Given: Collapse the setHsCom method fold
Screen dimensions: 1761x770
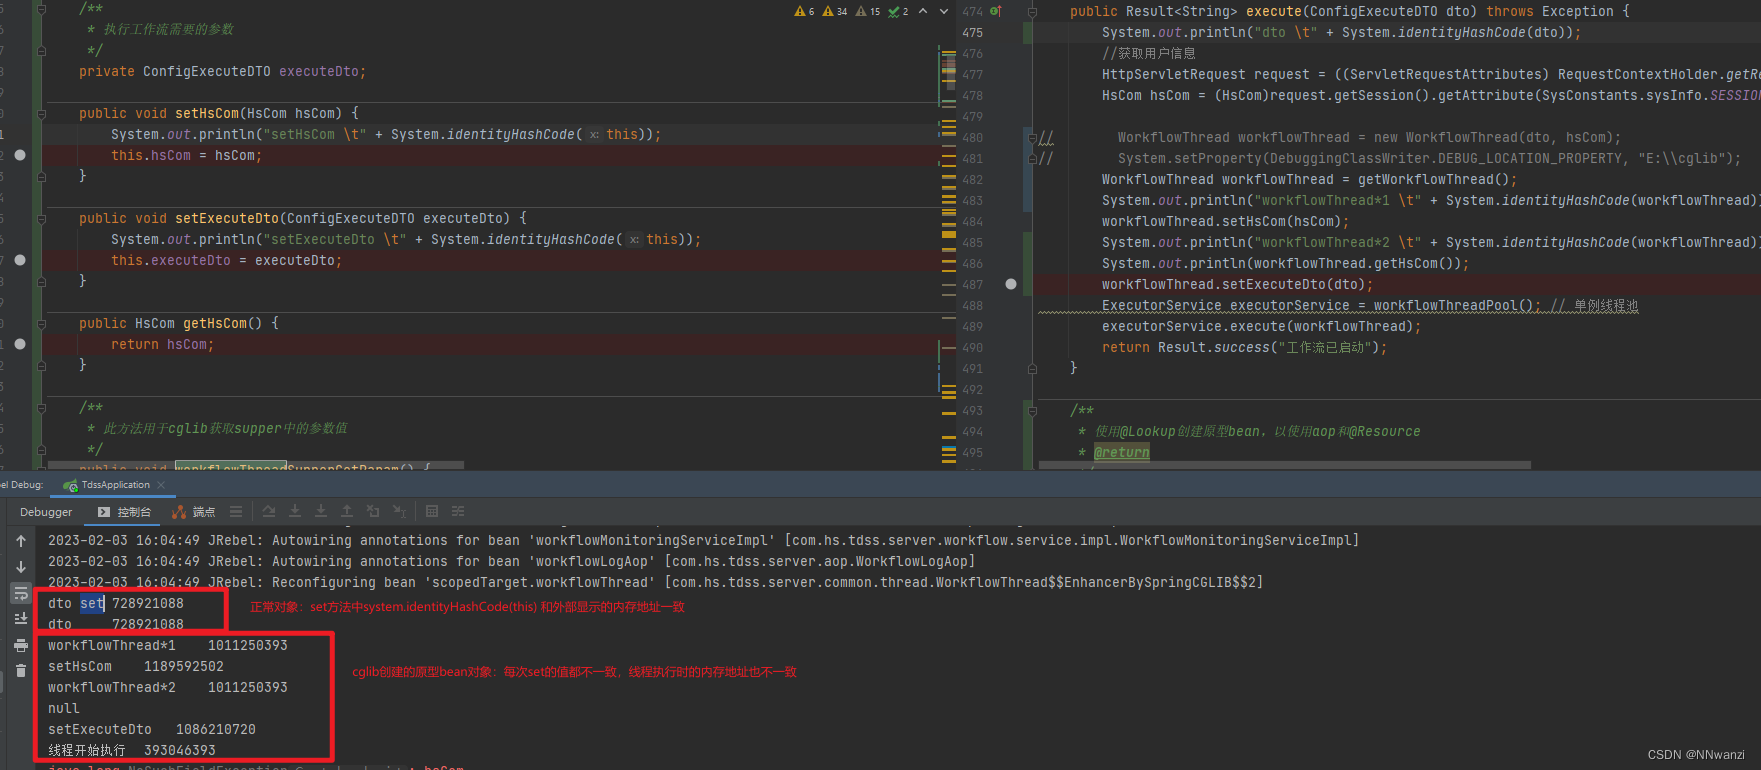Looking at the screenshot, I should click(41, 114).
